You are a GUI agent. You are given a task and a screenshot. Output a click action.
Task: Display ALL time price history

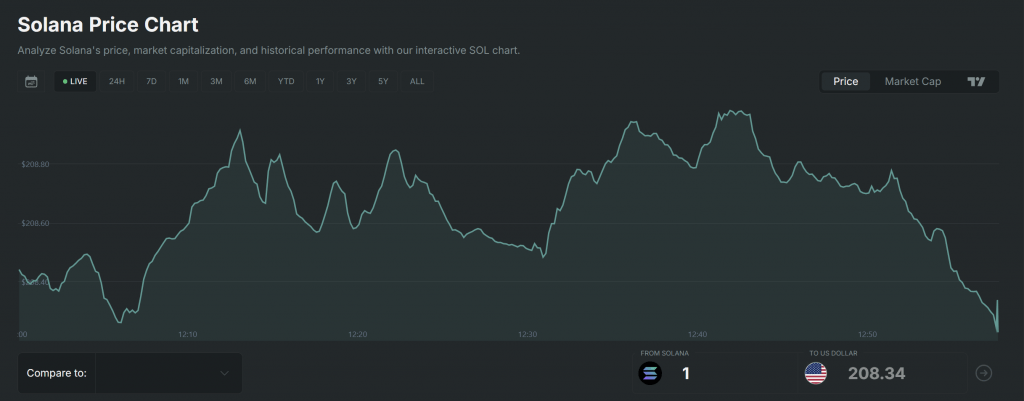pos(417,81)
